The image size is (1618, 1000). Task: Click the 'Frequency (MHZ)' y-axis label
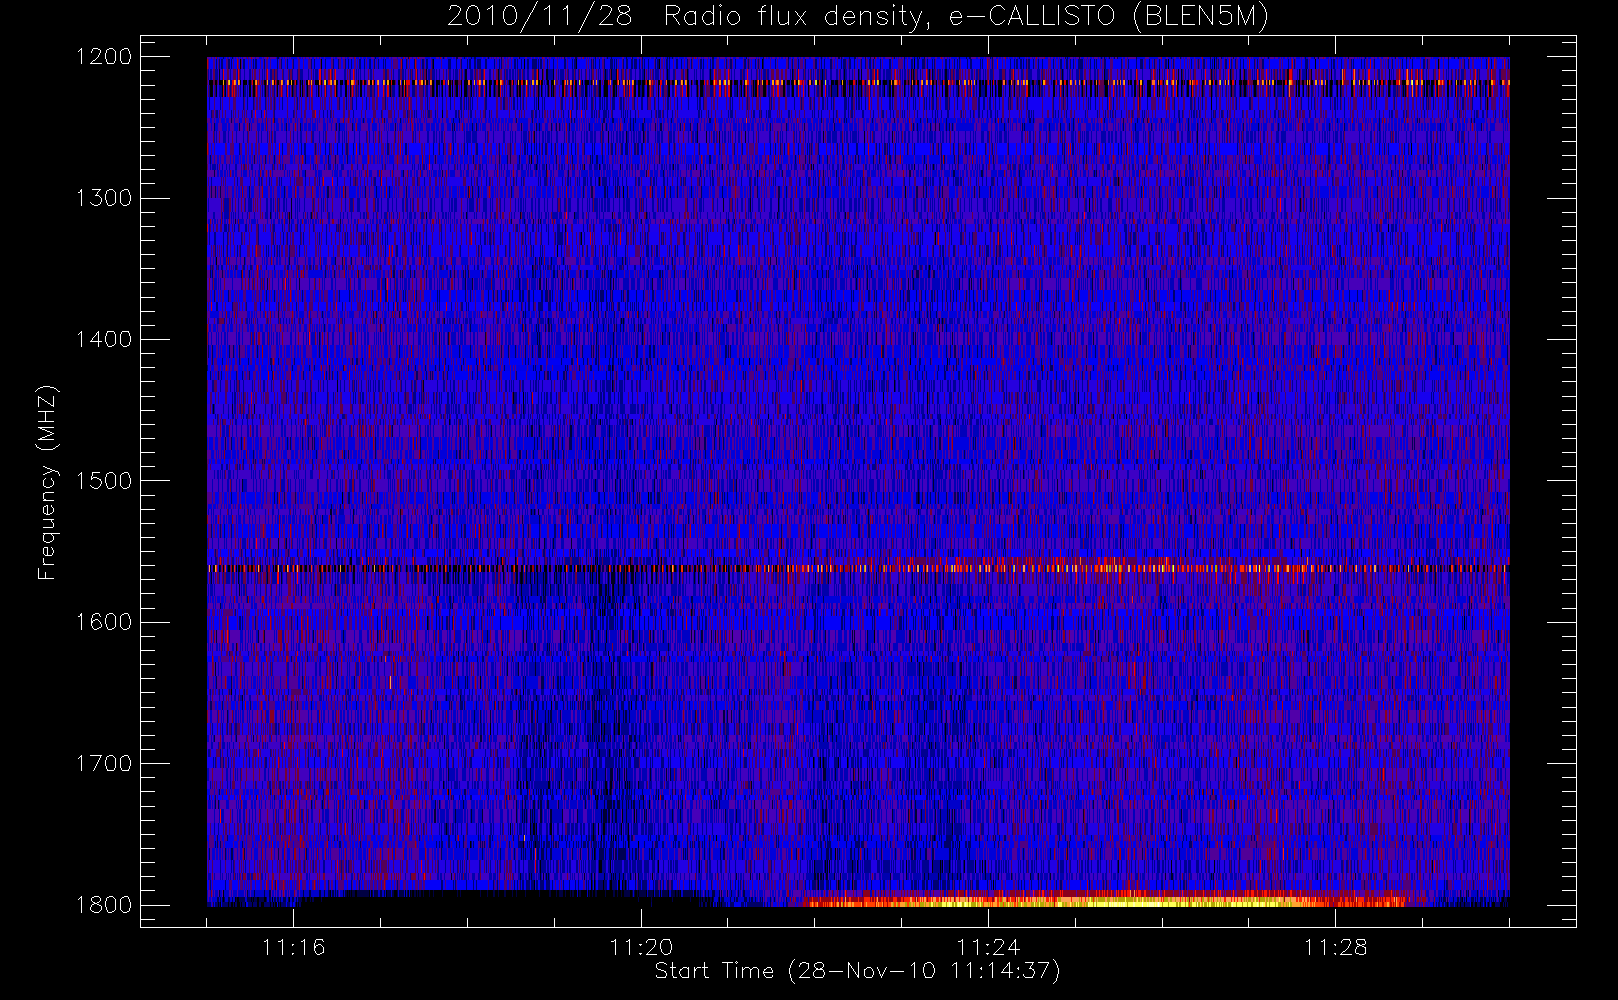[47, 482]
